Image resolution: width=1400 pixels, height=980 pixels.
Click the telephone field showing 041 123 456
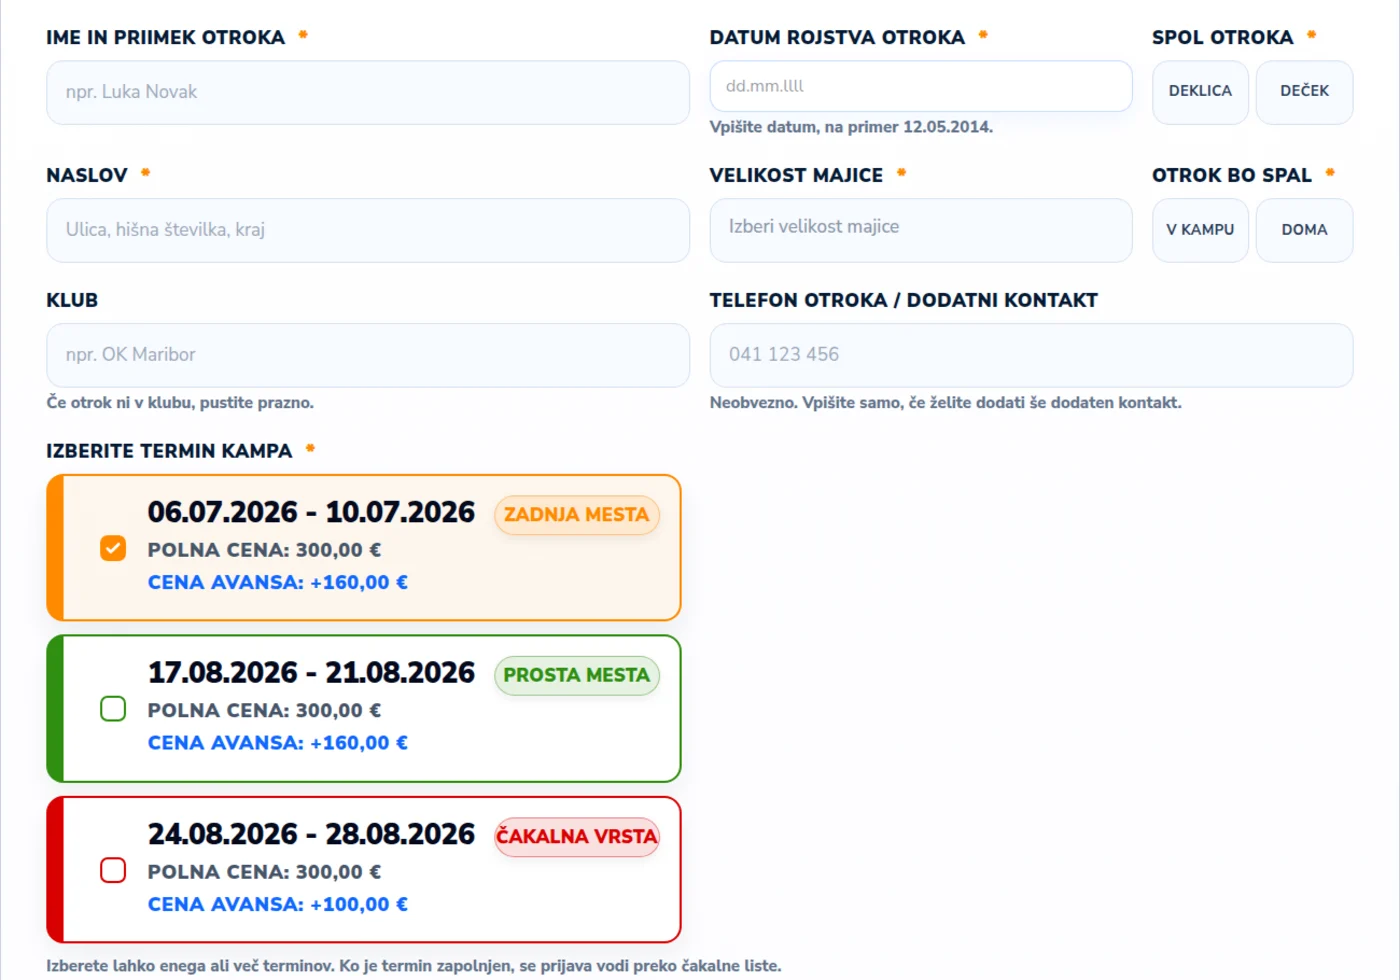pos(1031,355)
